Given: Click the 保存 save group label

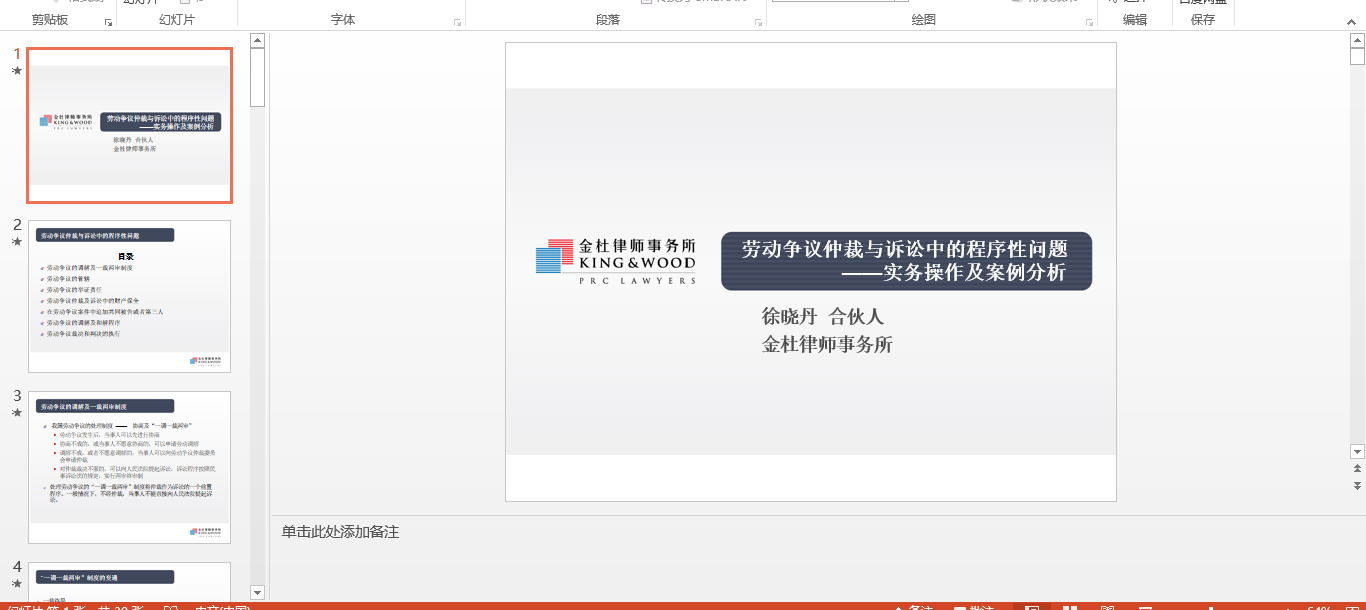Looking at the screenshot, I should (1203, 20).
